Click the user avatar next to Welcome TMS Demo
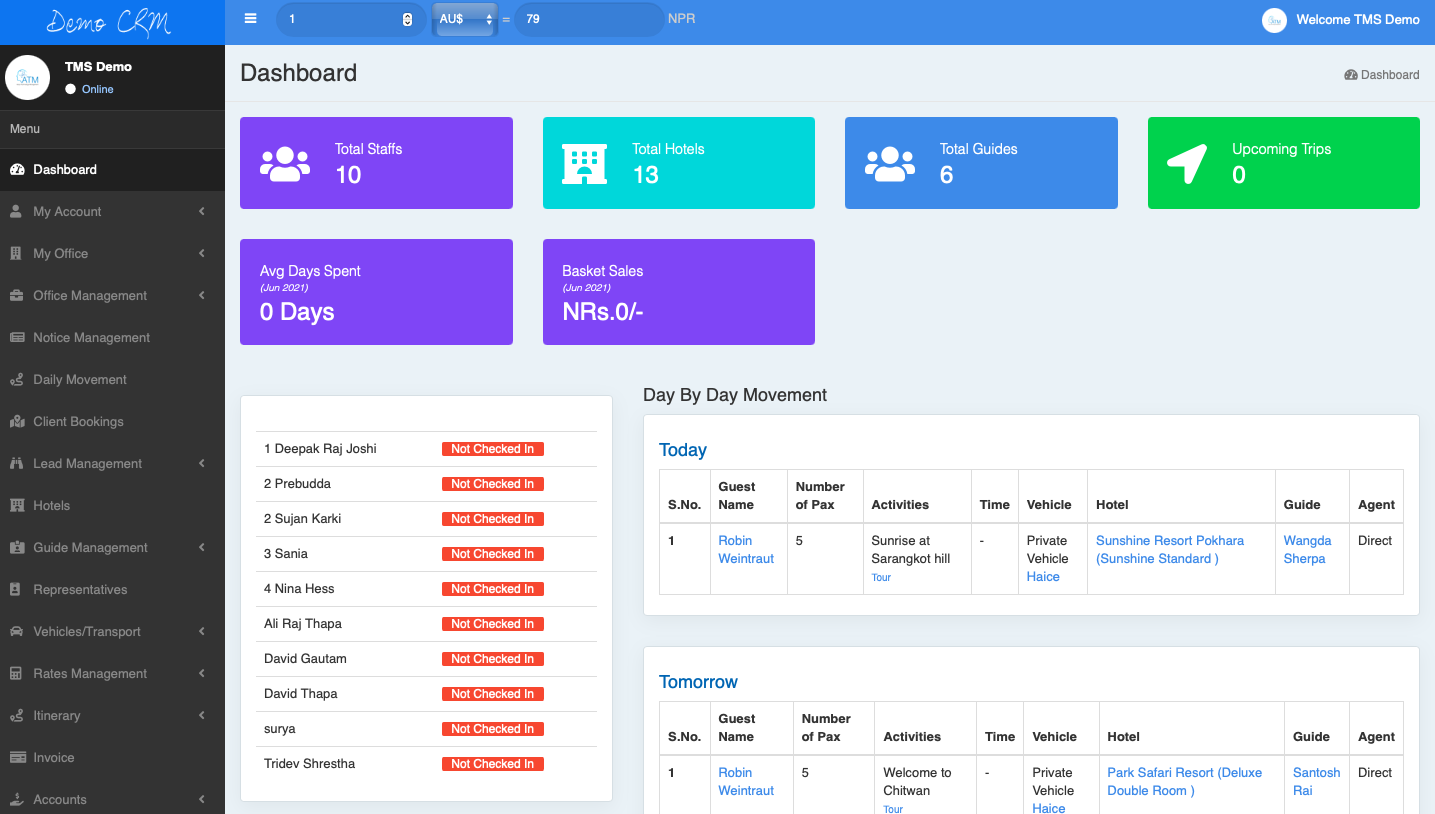 1274,20
